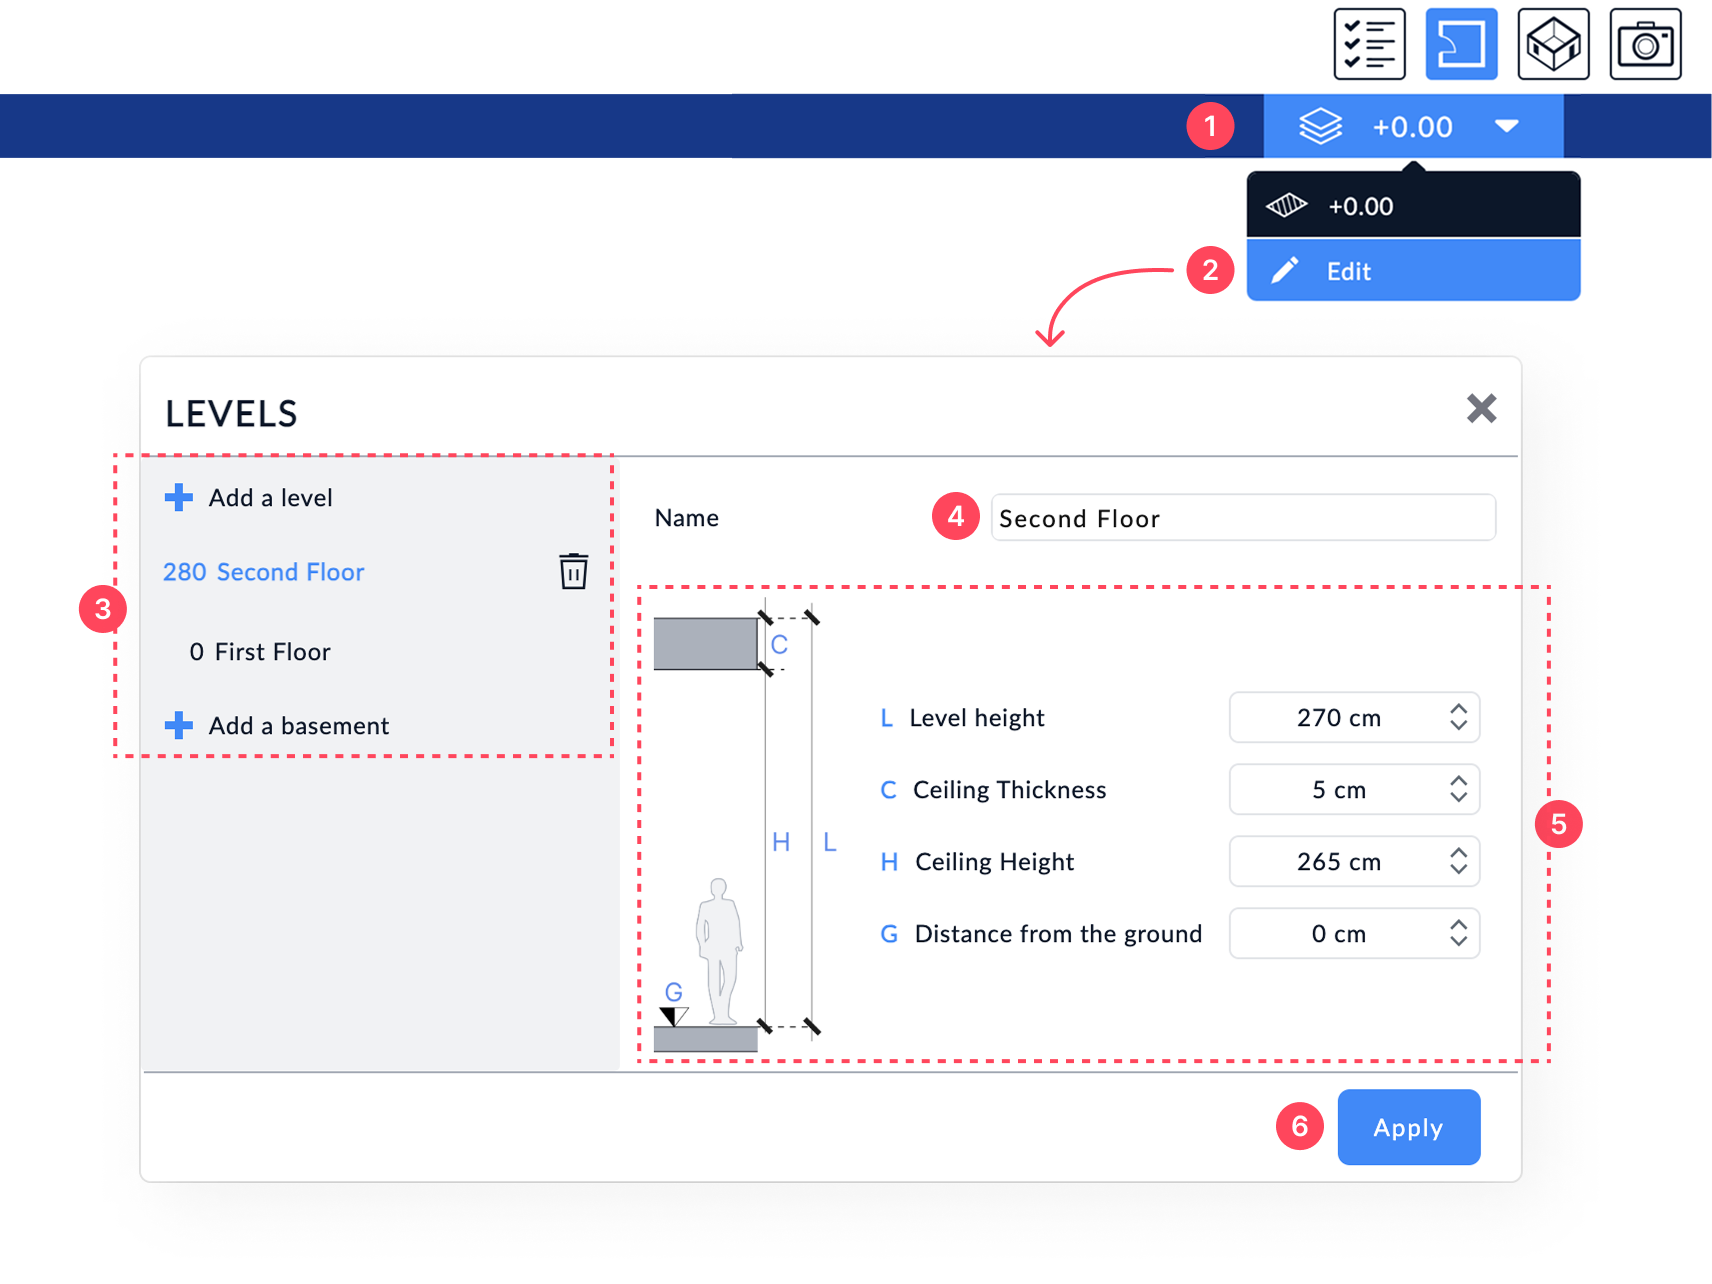Choose +0.00 from the level menu

click(x=1360, y=205)
